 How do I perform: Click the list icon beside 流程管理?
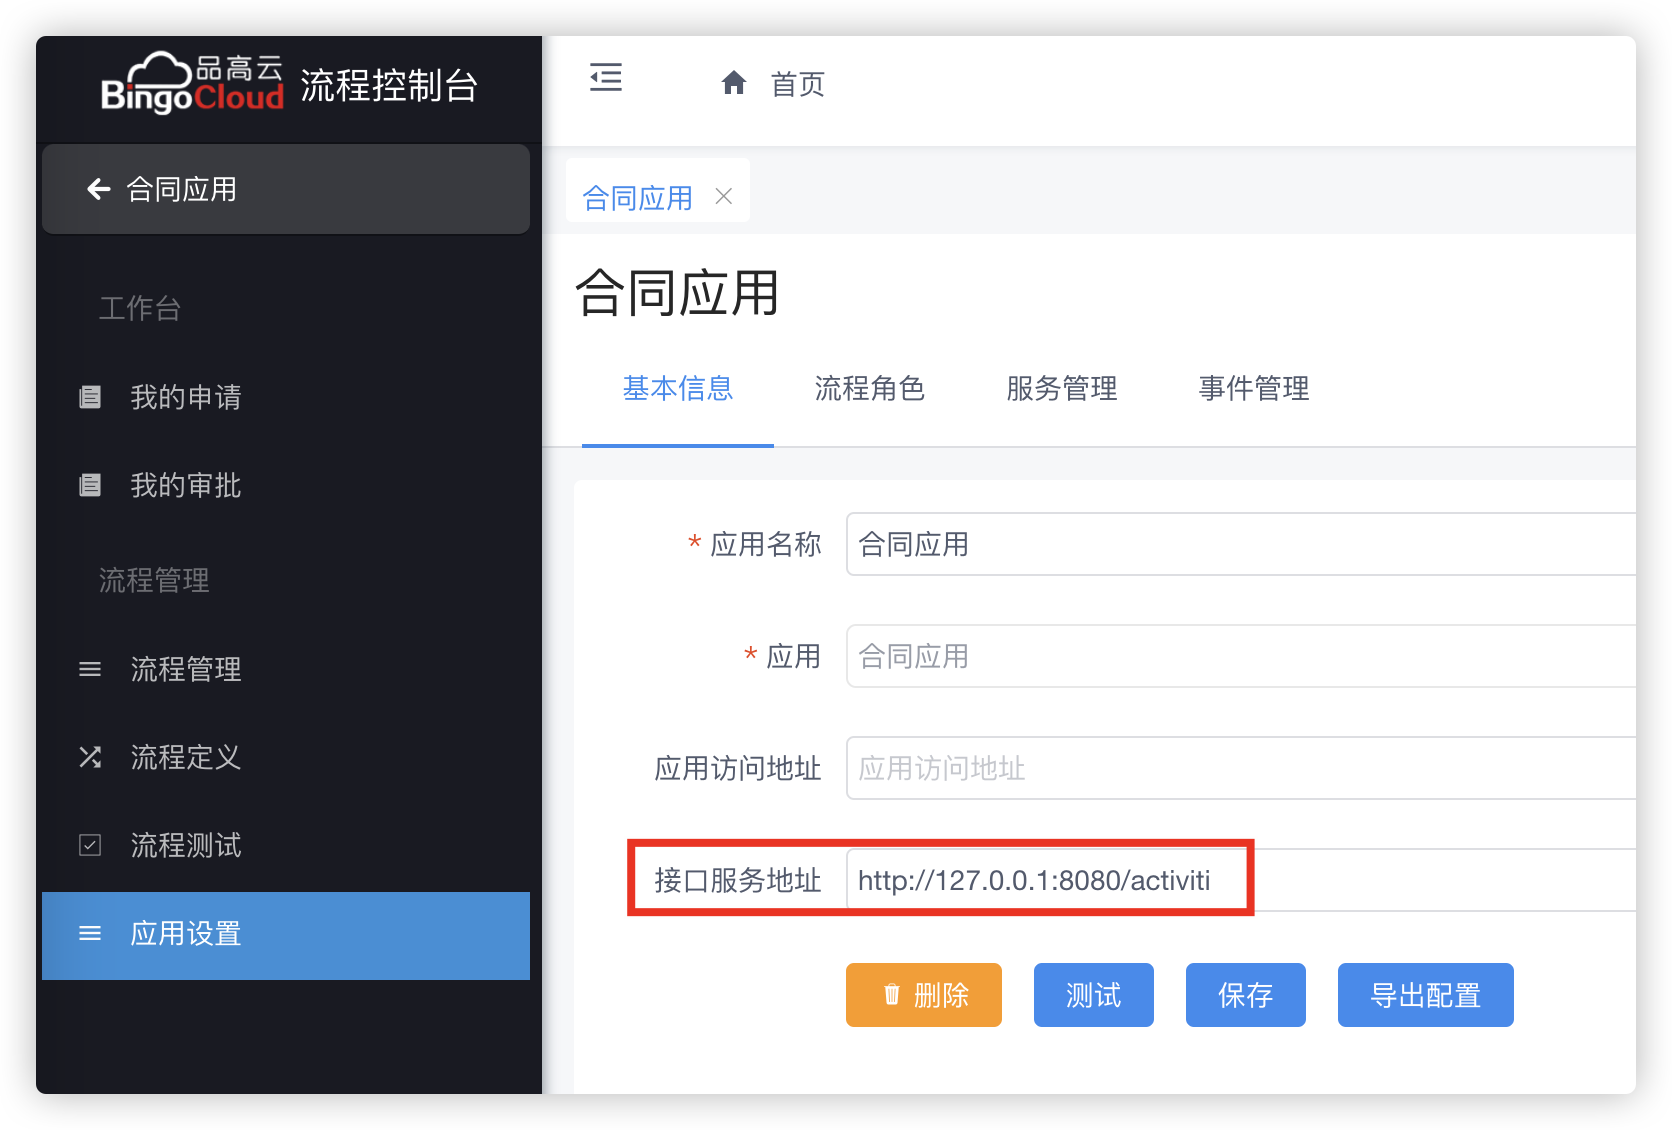pos(90,669)
